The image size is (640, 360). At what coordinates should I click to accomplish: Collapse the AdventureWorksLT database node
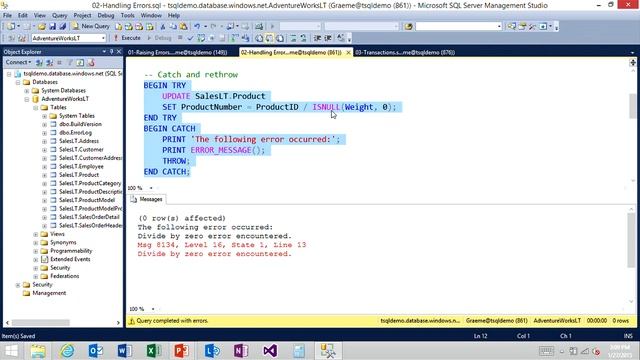click(27, 99)
